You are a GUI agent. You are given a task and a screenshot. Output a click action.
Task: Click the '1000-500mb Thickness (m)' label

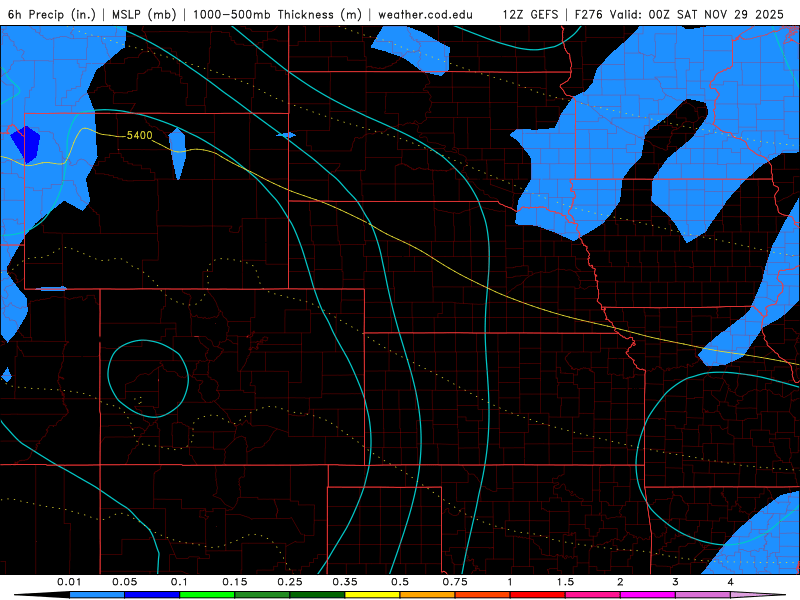[277, 14]
